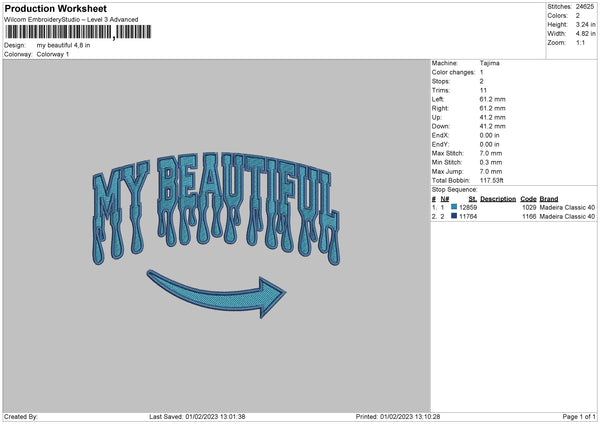The height and width of the screenshot is (424, 600).
Task: Click the Machine value Tajima
Action: coord(489,63)
